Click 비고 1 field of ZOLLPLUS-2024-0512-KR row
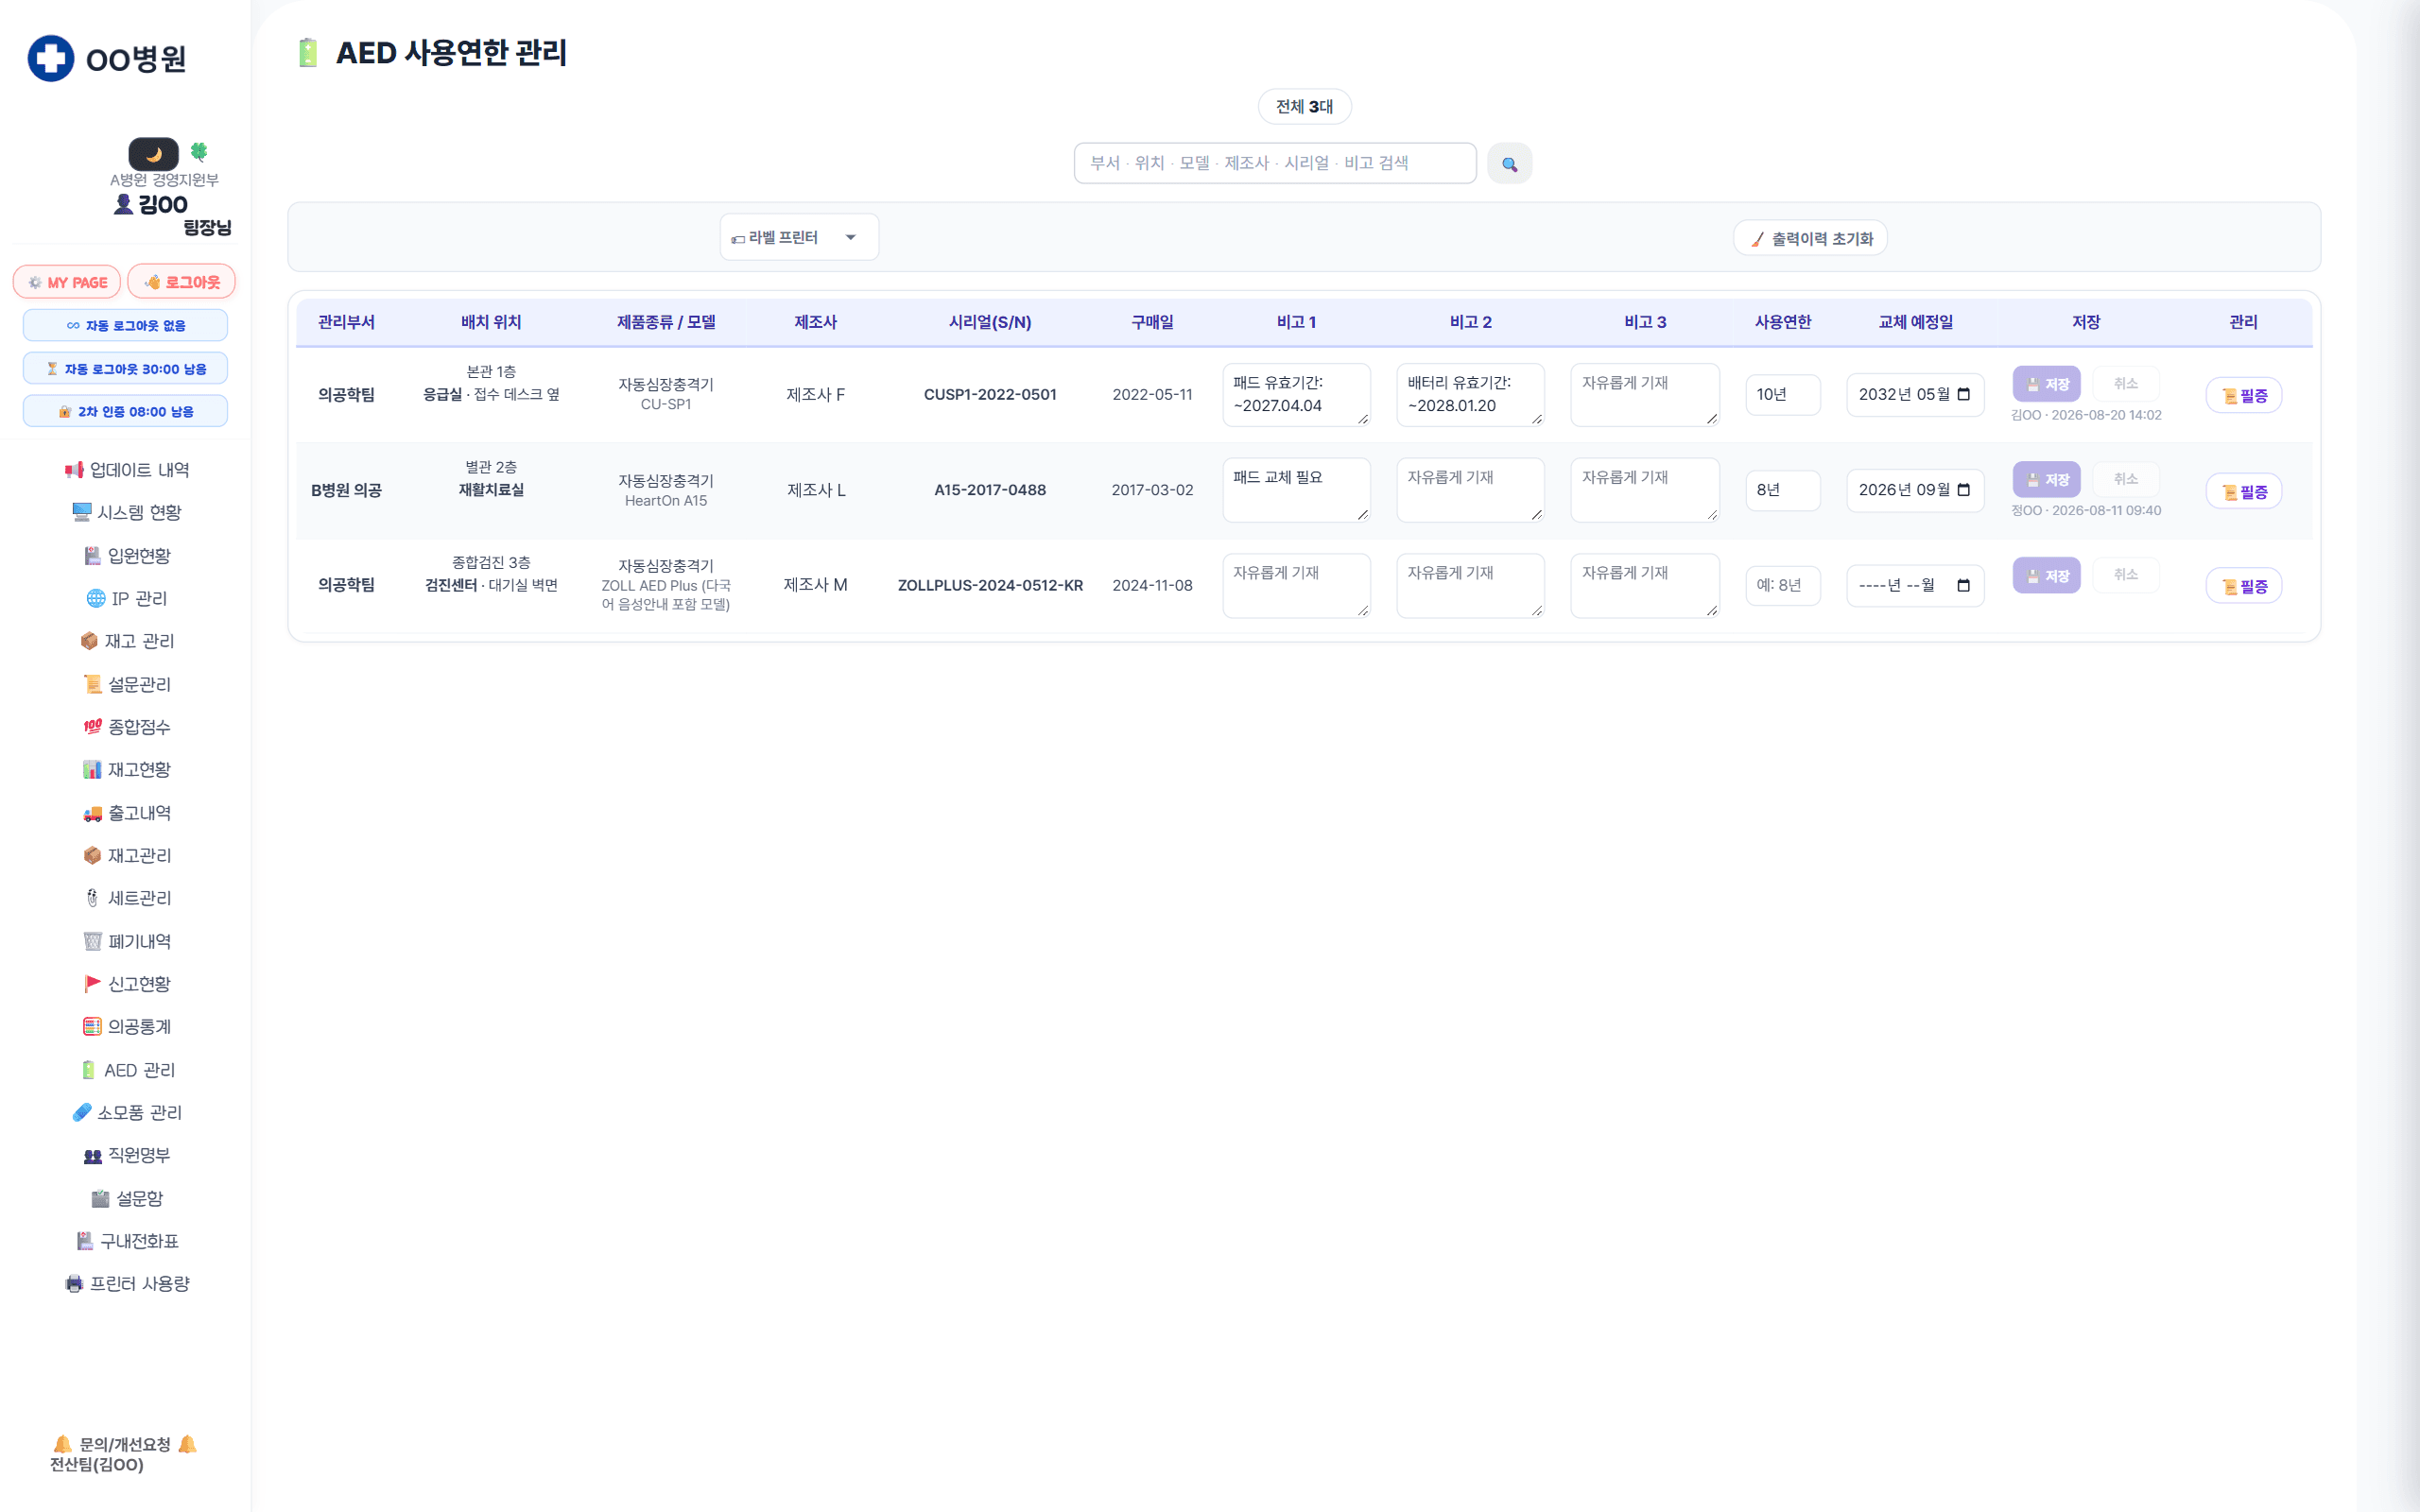2420x1512 pixels. coord(1296,585)
